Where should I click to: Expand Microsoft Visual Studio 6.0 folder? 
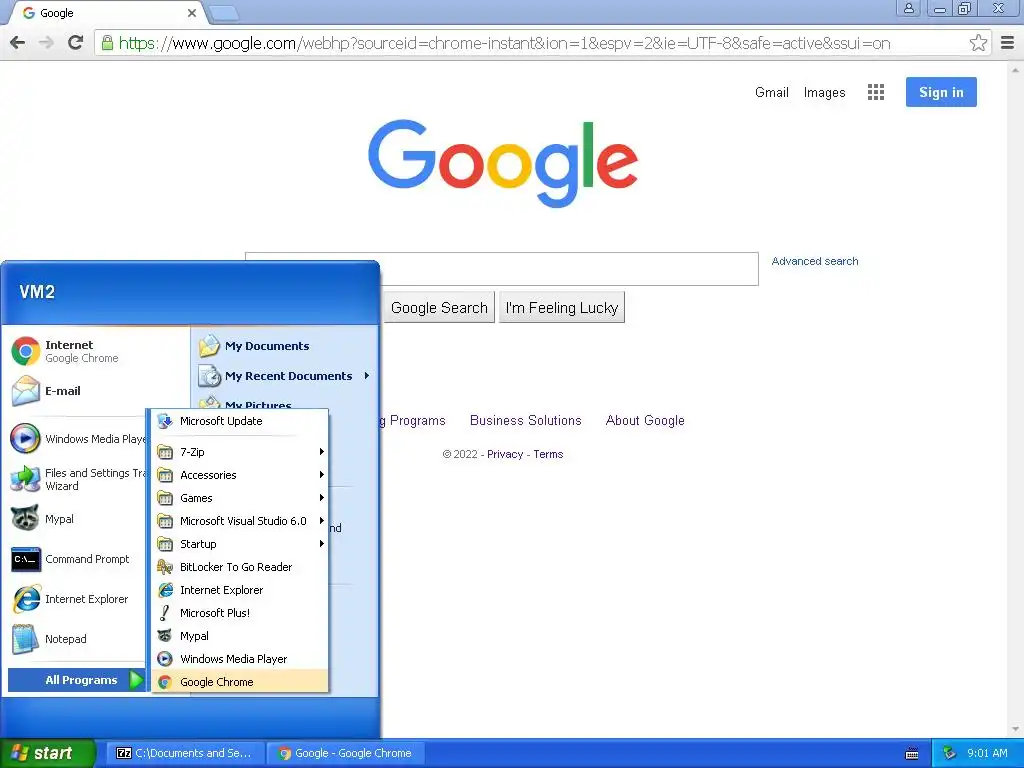pyautogui.click(x=240, y=520)
